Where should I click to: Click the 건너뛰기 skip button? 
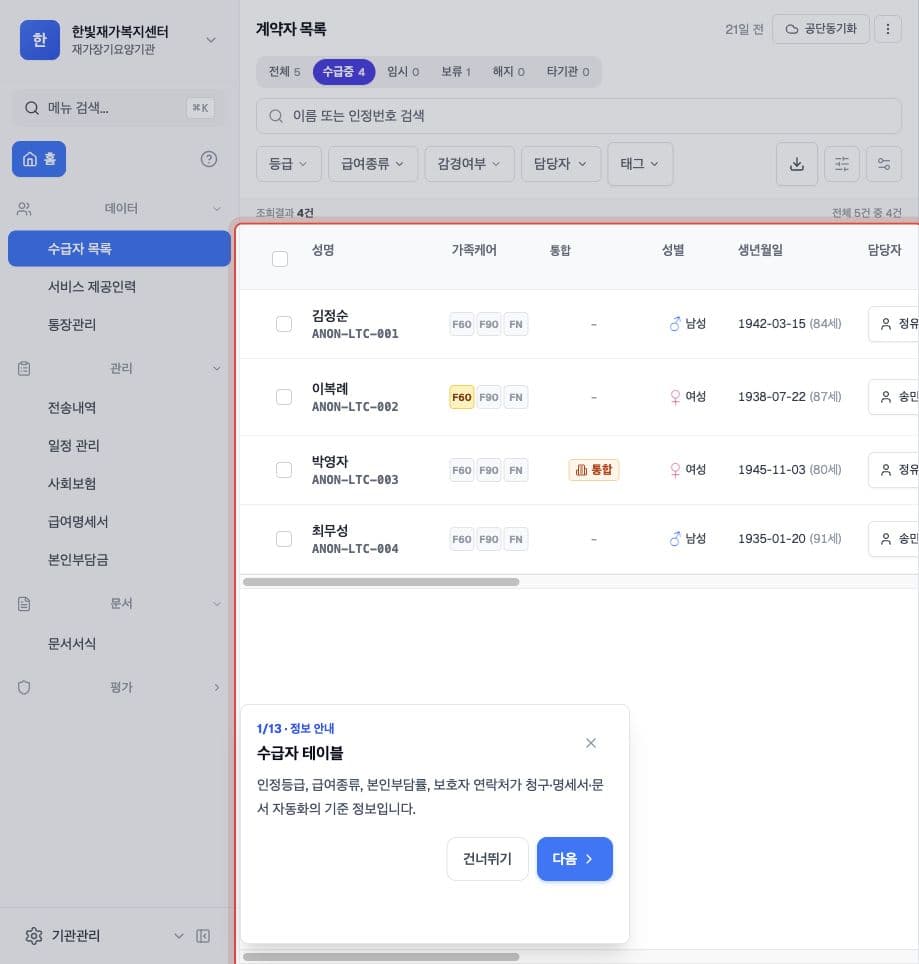point(487,859)
